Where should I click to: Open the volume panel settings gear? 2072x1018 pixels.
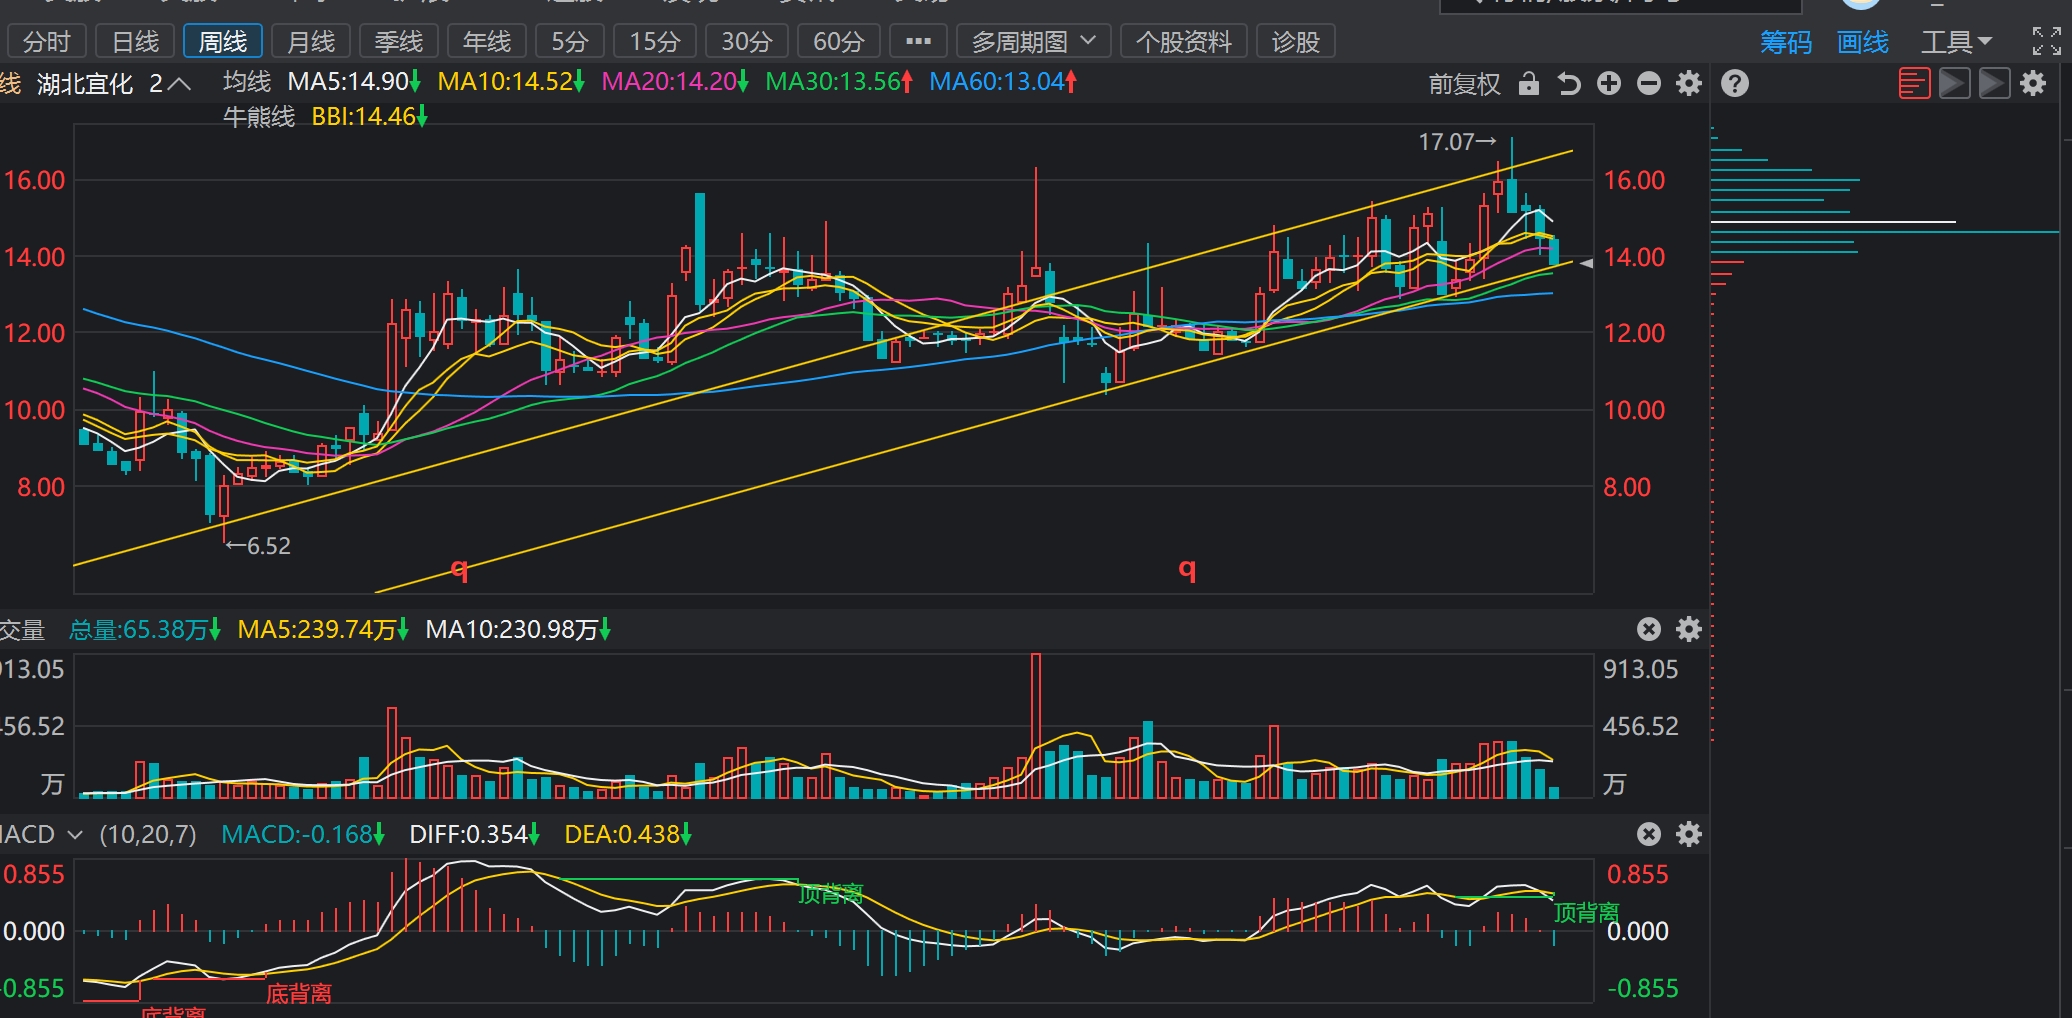(x=1689, y=629)
